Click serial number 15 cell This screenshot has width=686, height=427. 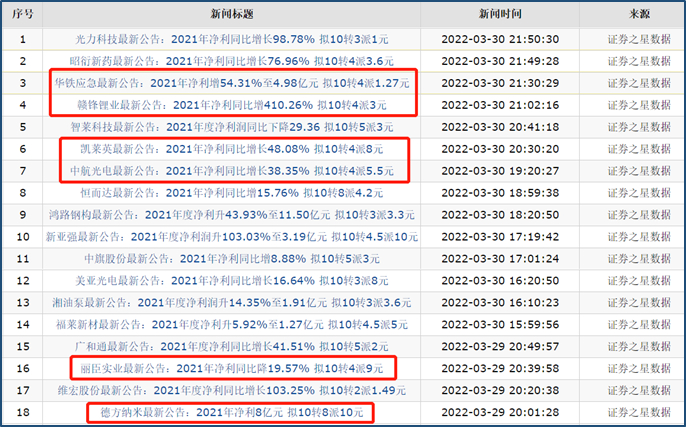click(23, 346)
